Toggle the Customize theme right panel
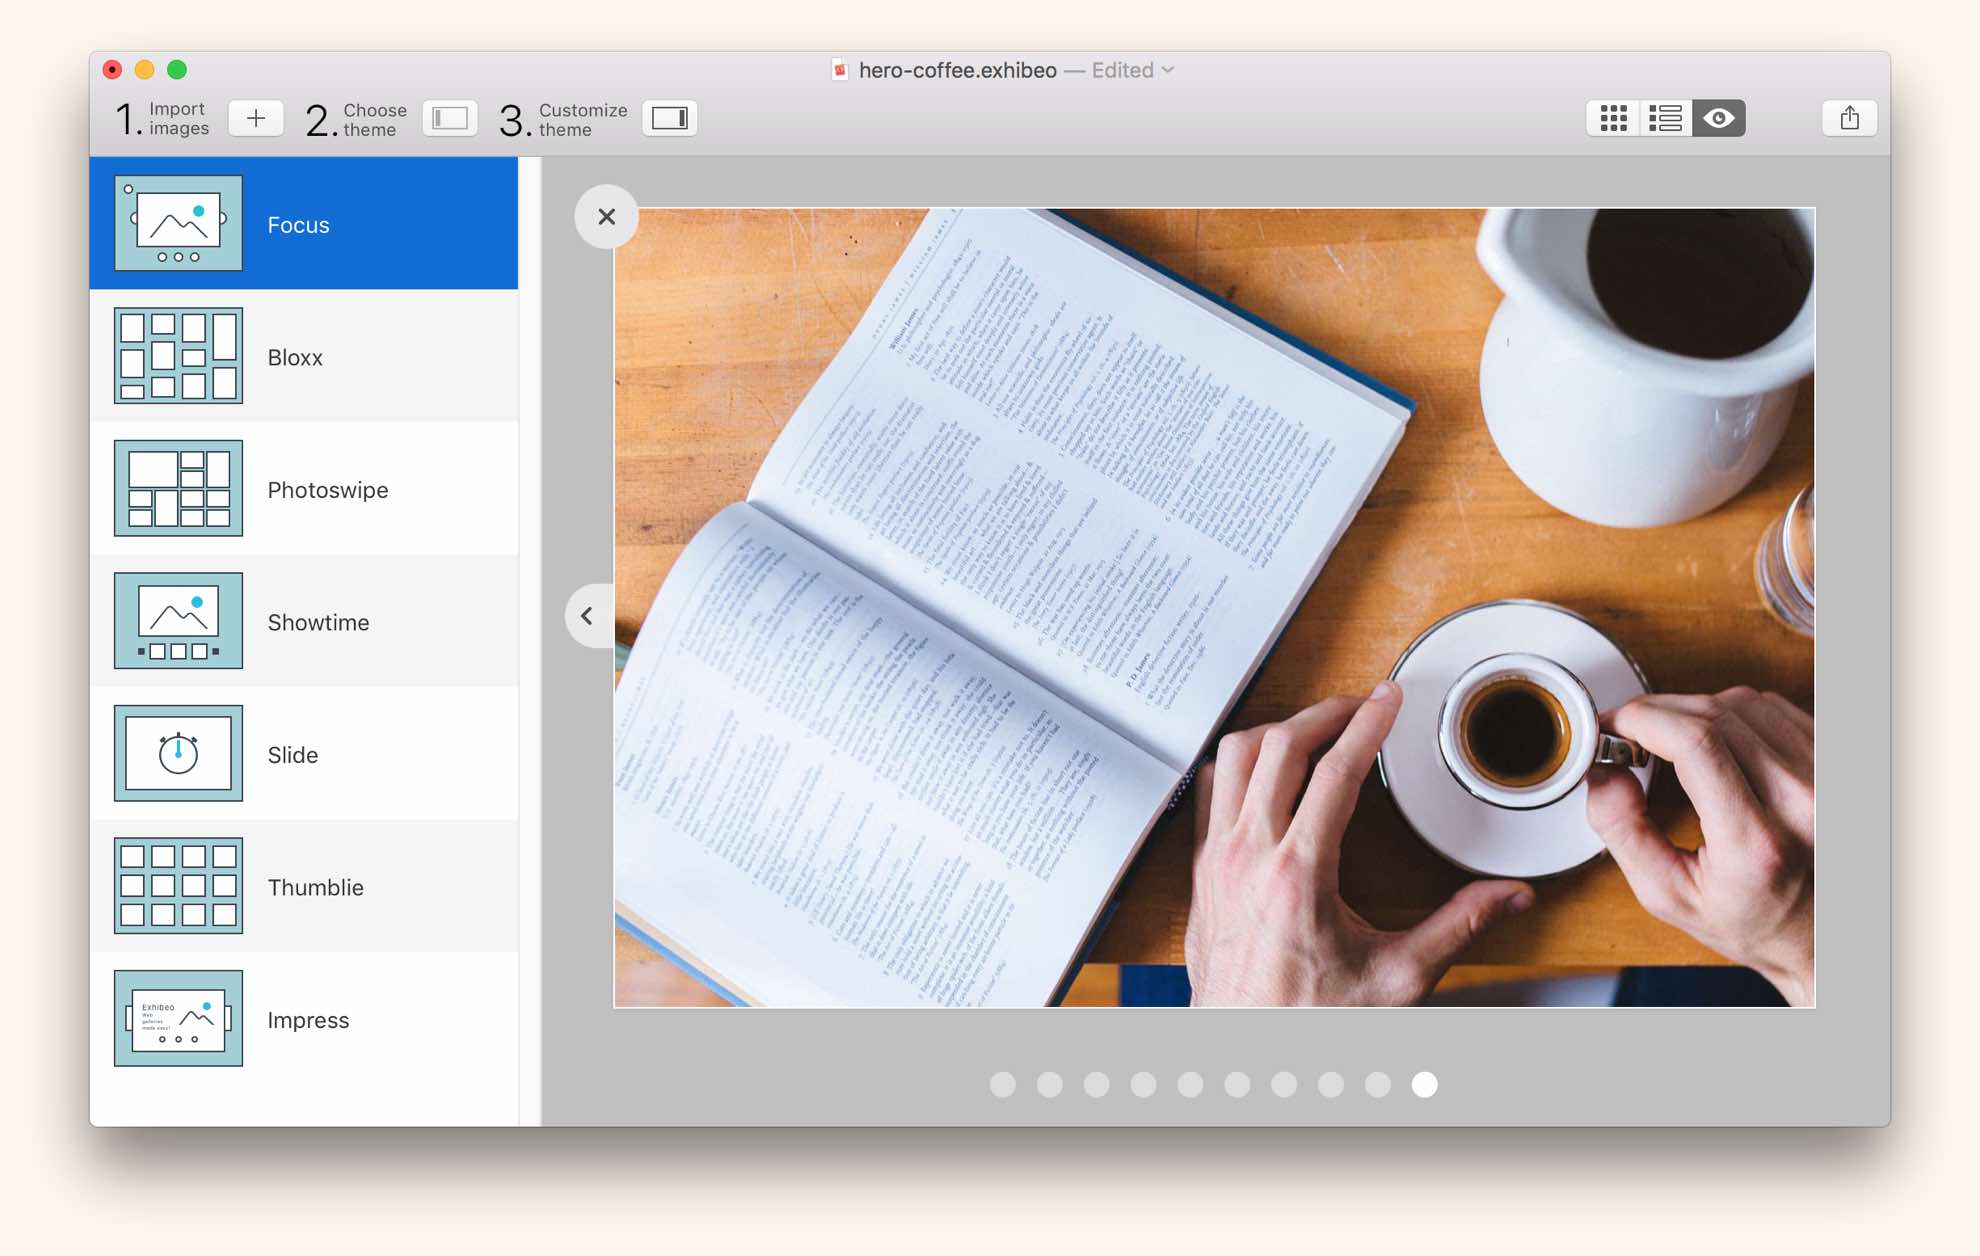 (x=669, y=118)
